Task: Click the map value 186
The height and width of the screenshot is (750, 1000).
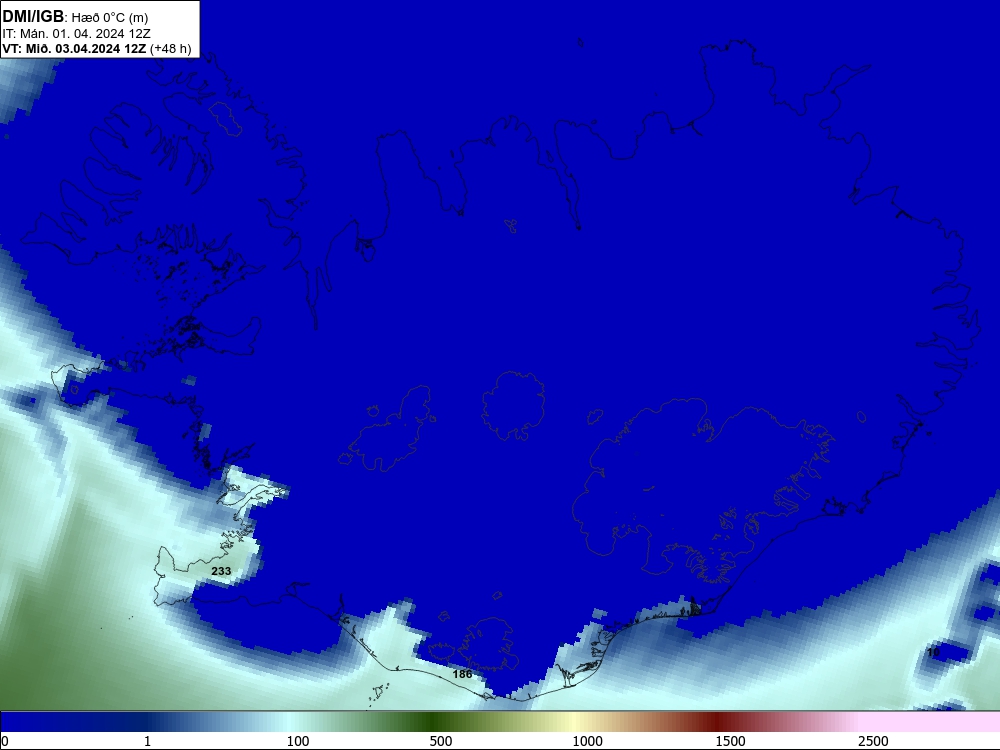Action: click(462, 674)
